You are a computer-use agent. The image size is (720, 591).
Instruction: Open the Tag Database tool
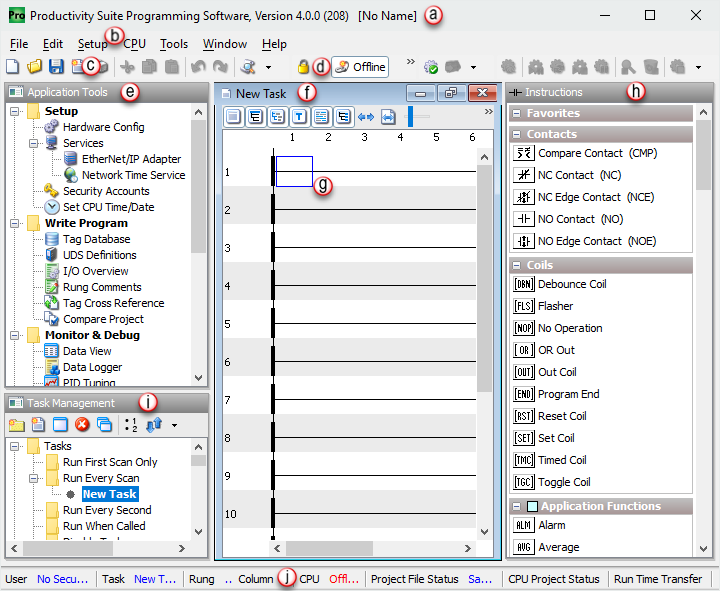[x=96, y=239]
